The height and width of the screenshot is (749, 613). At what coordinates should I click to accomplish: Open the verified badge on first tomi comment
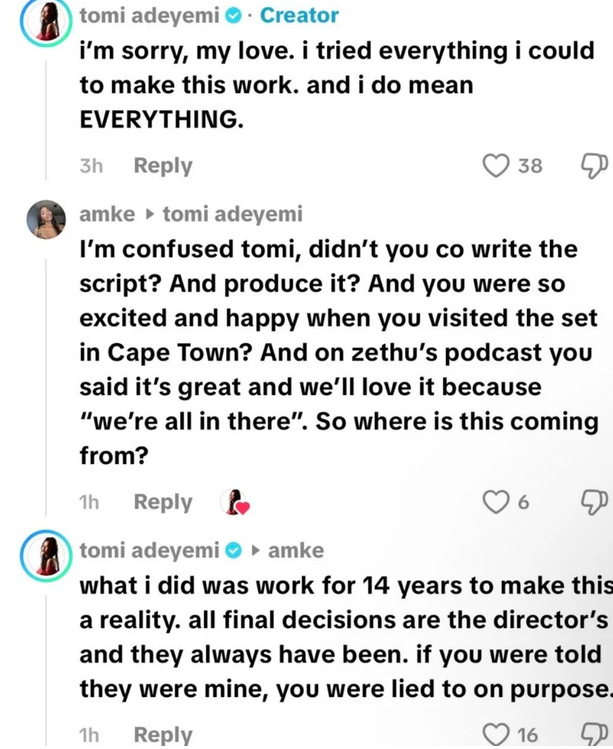point(233,16)
